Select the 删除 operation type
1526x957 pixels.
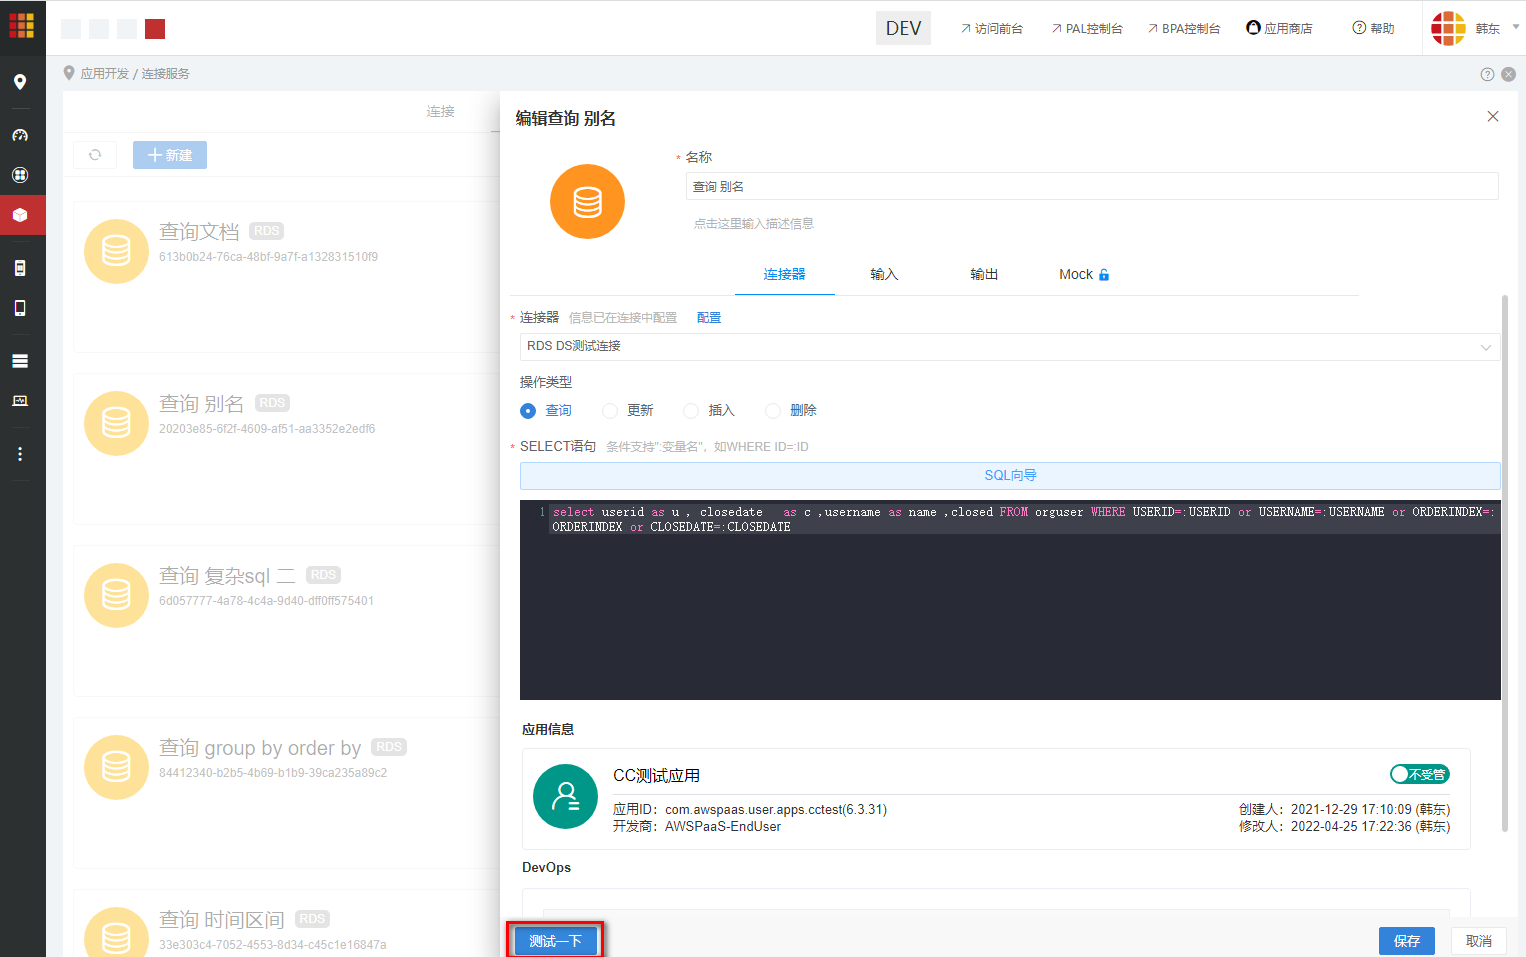pos(772,410)
